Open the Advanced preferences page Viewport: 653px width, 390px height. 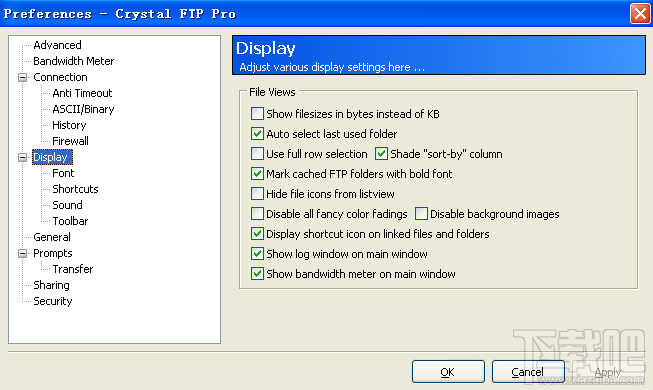click(x=57, y=45)
